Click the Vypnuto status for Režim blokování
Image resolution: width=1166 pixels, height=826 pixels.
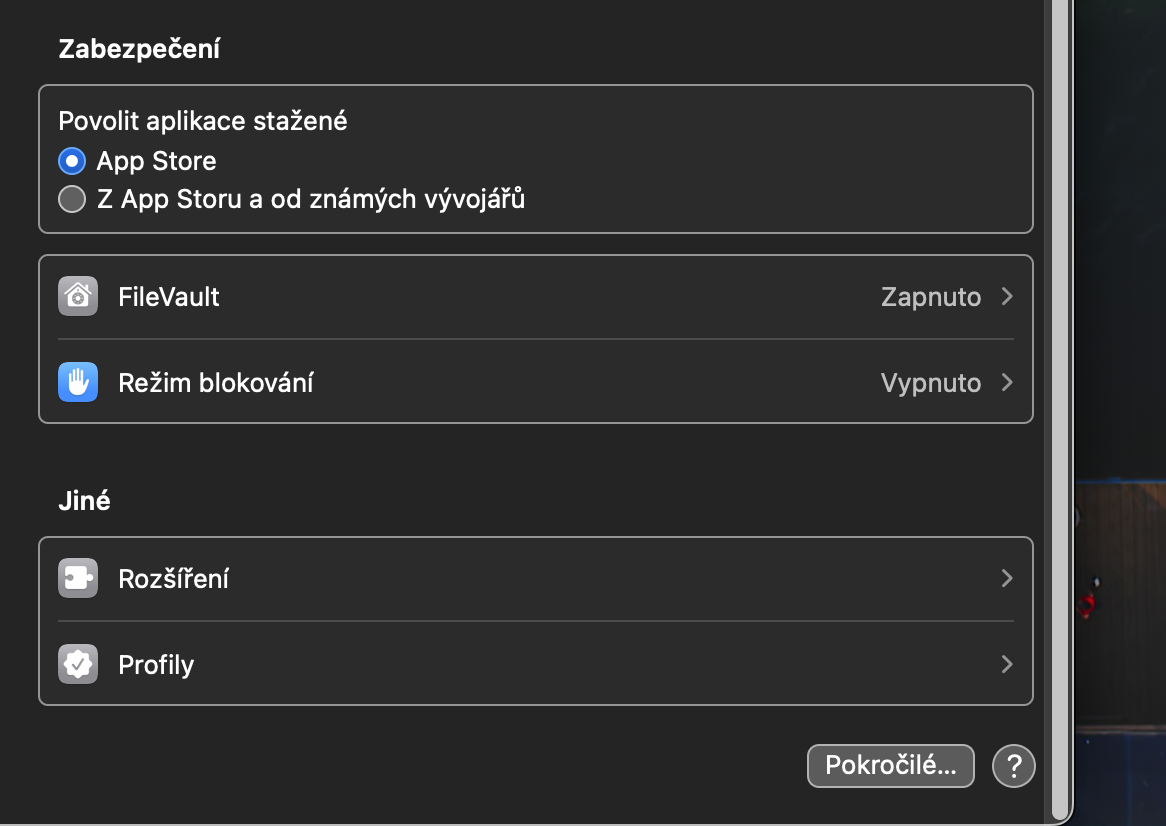[930, 382]
